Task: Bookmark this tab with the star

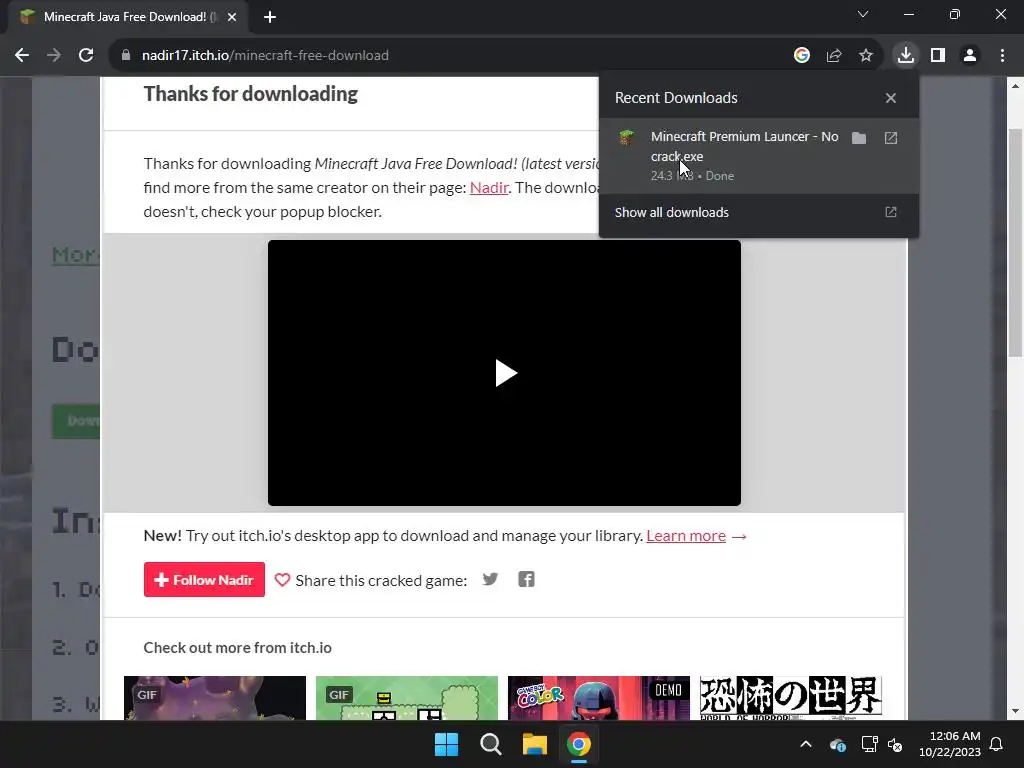Action: point(866,56)
